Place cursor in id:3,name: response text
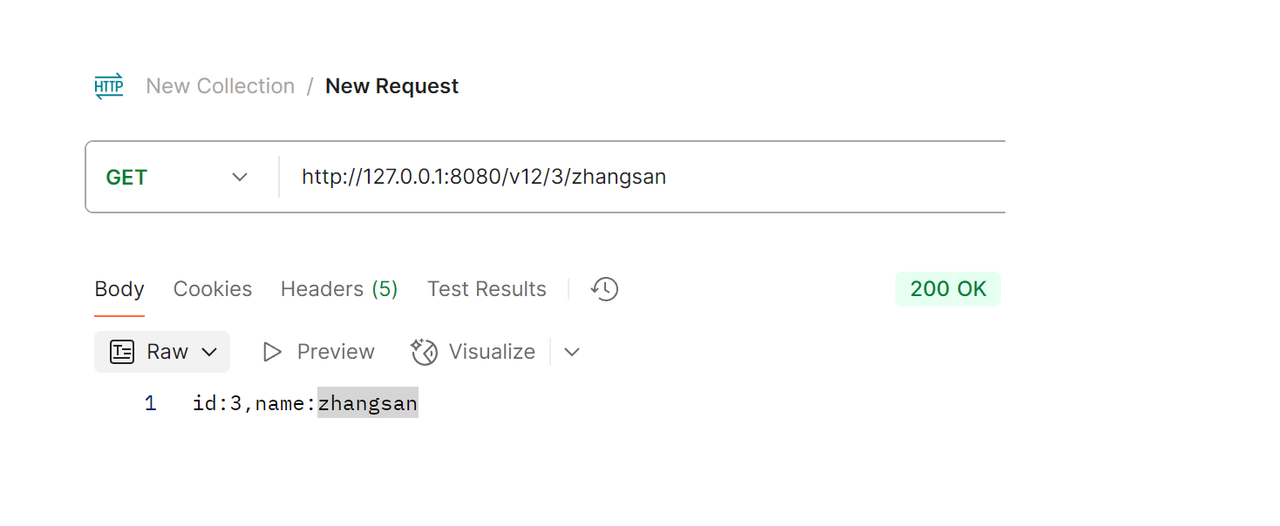The height and width of the screenshot is (526, 1280). click(254, 404)
